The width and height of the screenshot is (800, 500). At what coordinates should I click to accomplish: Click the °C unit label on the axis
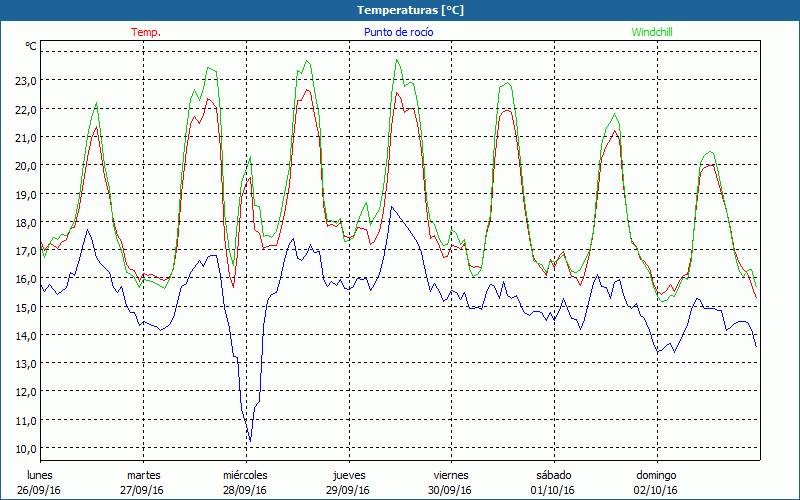[x=31, y=46]
